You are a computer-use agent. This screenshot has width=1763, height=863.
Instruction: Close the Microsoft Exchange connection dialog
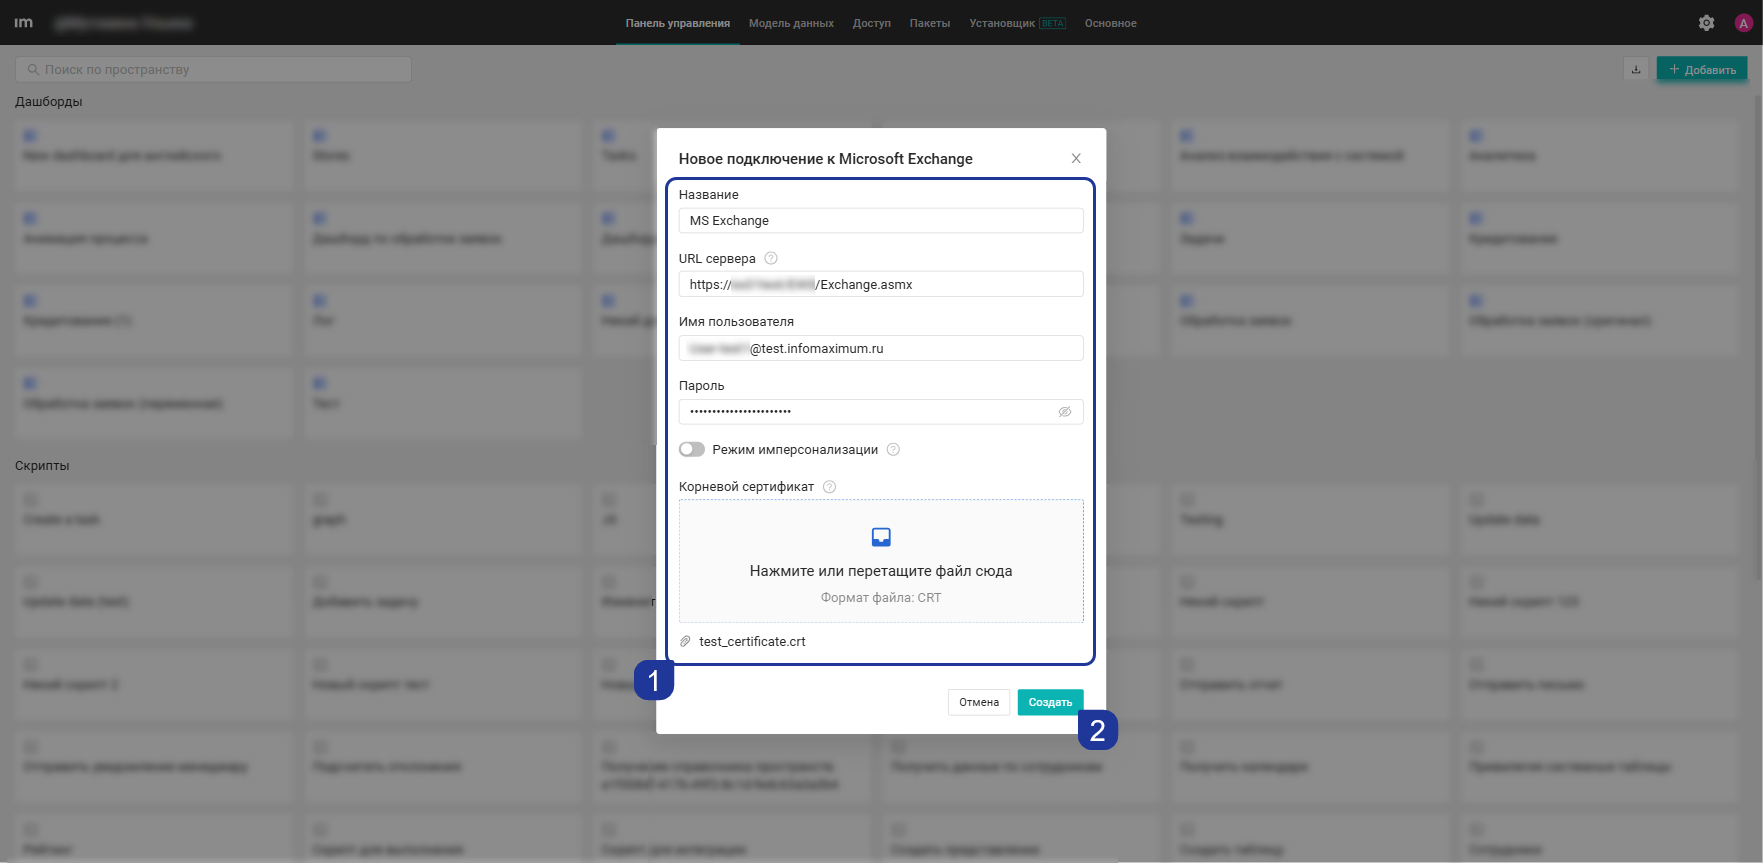click(x=1076, y=158)
